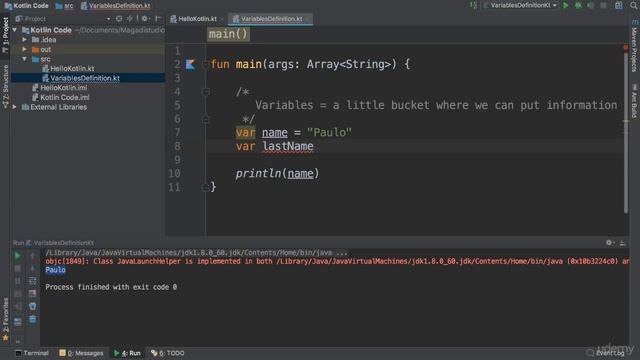The width and height of the screenshot is (640, 360).
Task: Close the VariablesDefinition.kt editor tab
Action: click(x=308, y=19)
